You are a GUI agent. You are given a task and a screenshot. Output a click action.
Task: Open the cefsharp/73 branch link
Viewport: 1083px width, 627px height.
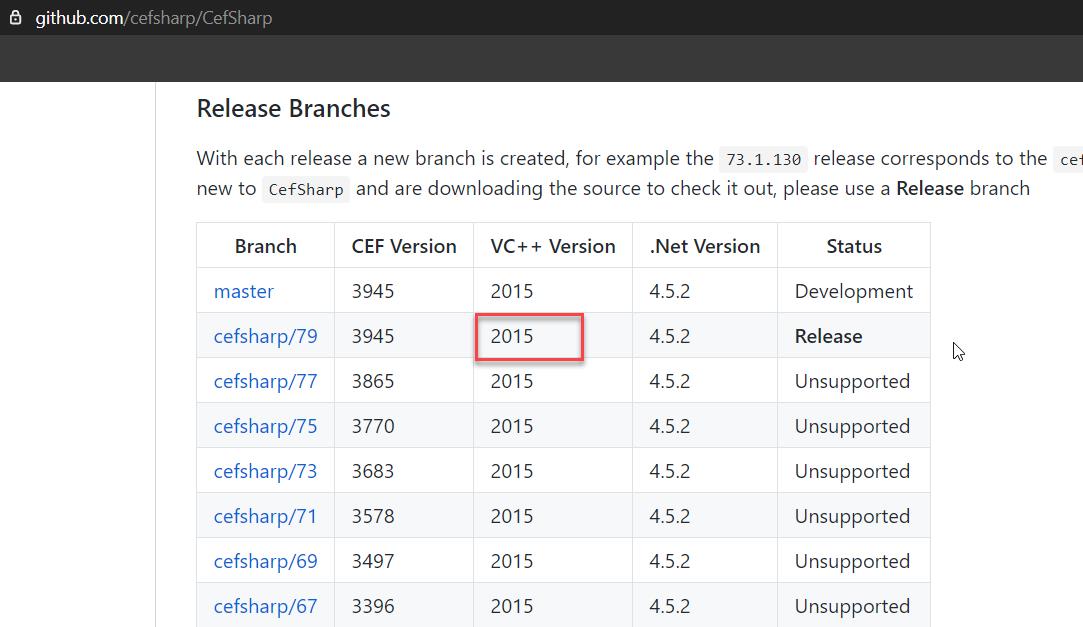(264, 471)
